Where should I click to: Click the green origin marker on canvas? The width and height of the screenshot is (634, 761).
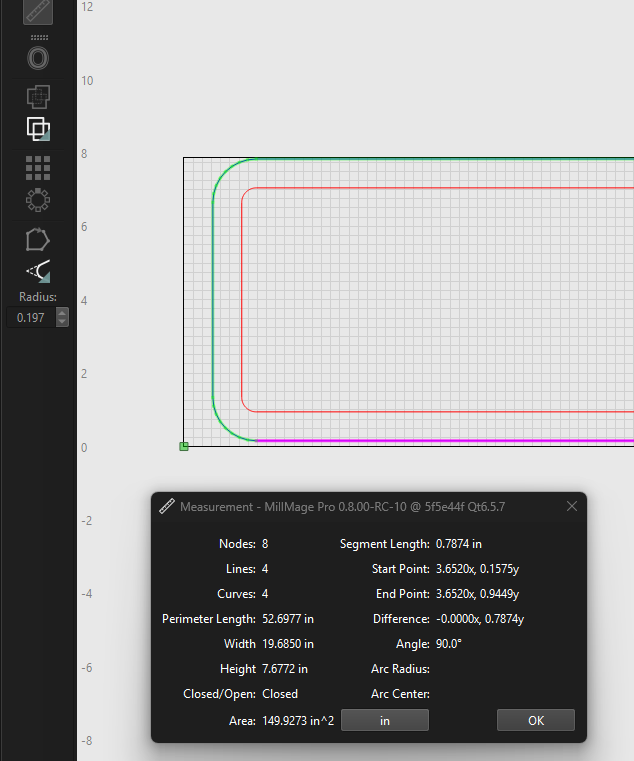pos(184,446)
